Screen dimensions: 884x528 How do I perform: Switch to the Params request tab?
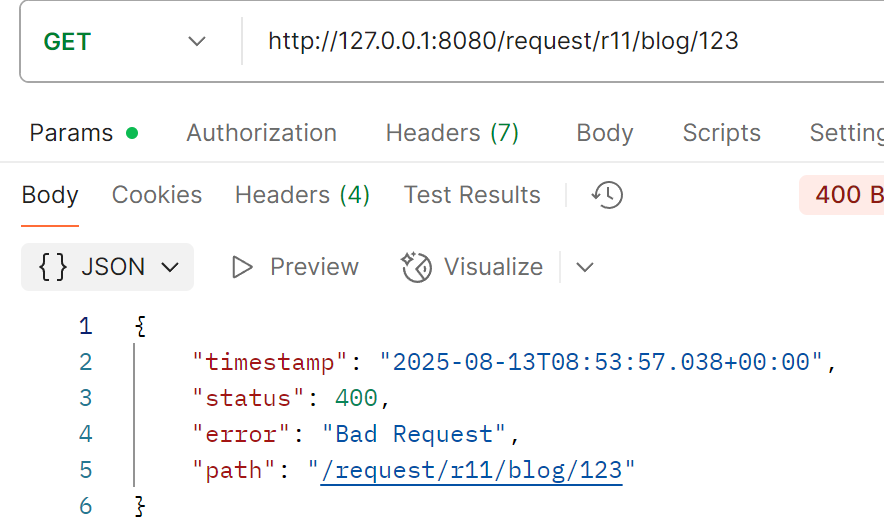pyautogui.click(x=84, y=133)
